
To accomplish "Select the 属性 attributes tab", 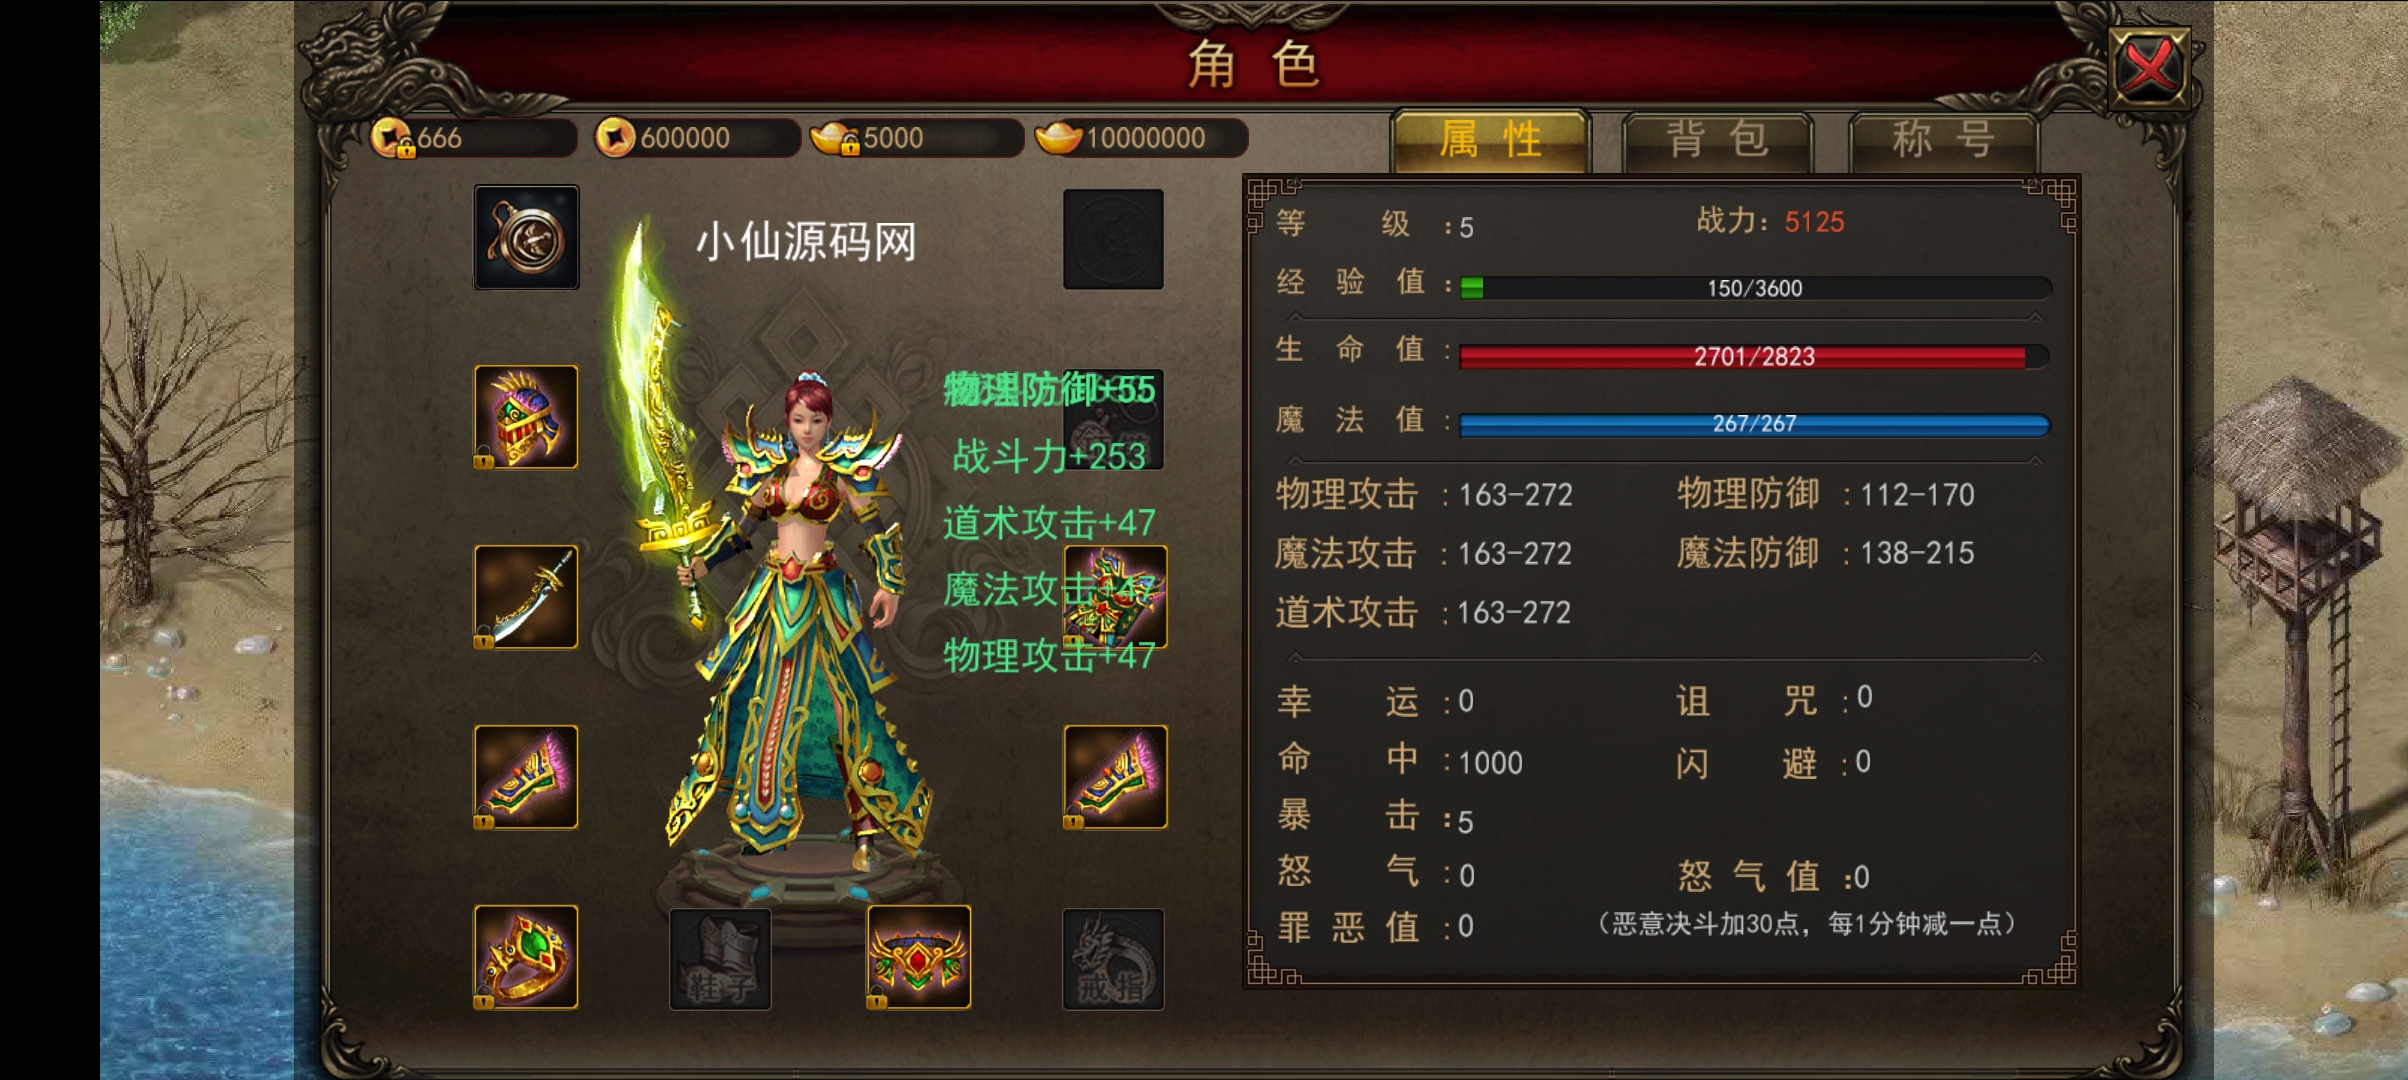I will tap(1490, 140).
